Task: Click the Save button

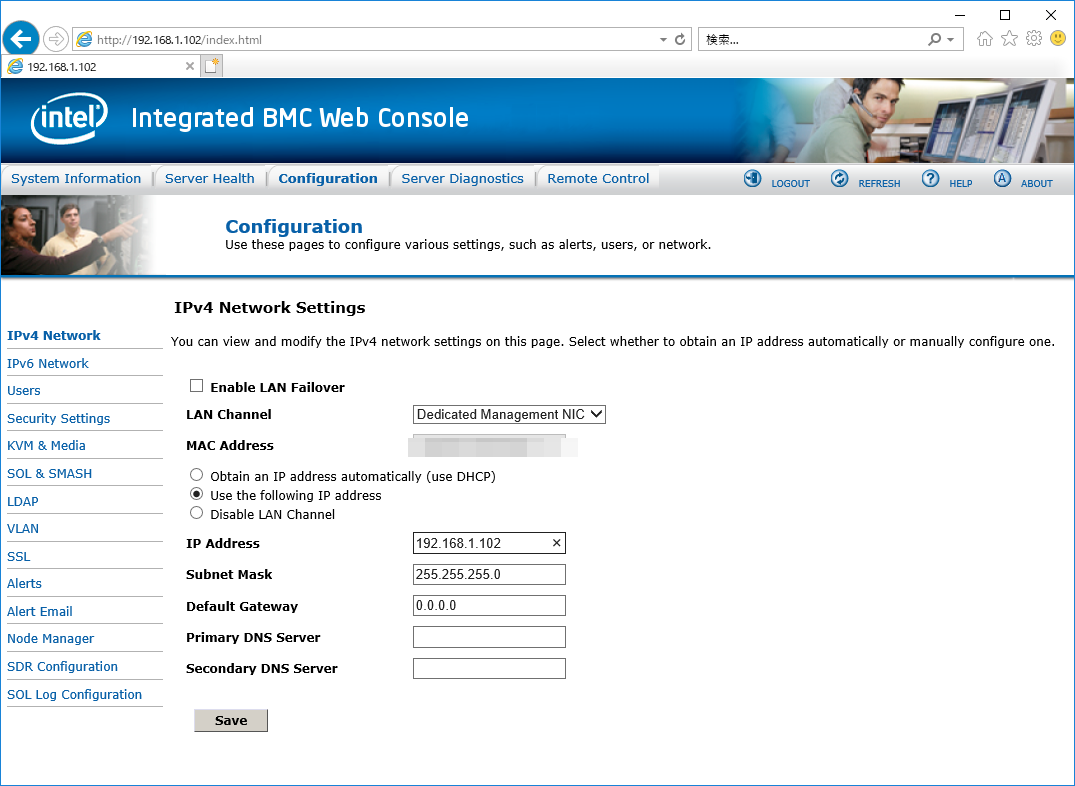Action: point(231,720)
